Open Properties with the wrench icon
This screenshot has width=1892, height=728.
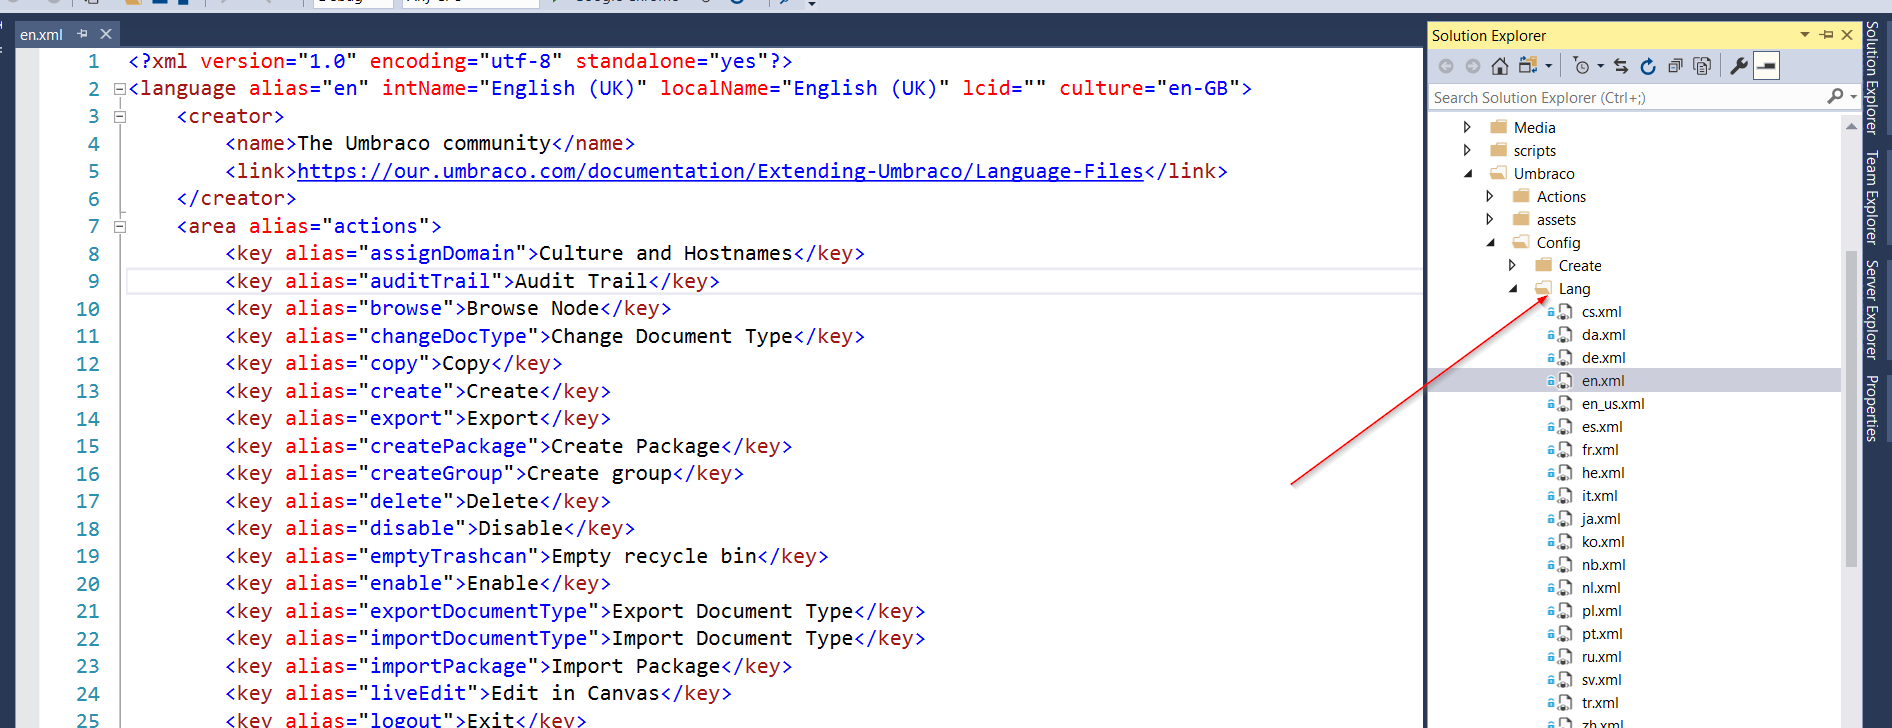tap(1739, 66)
